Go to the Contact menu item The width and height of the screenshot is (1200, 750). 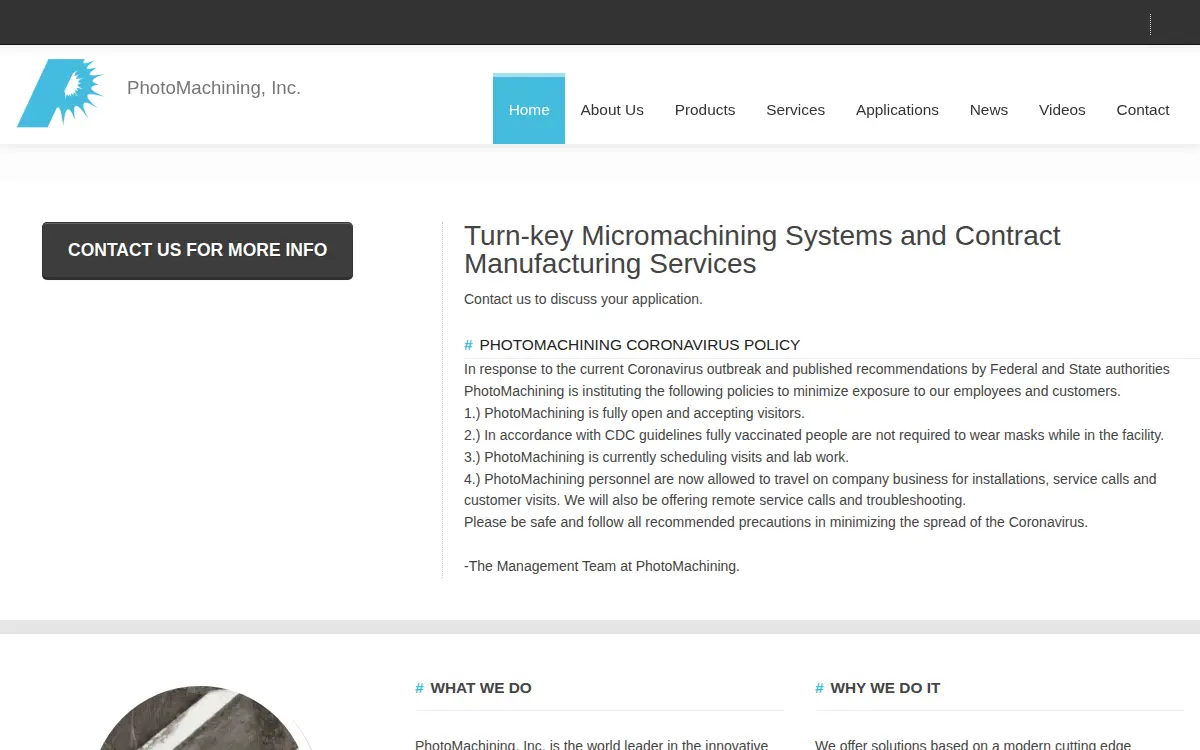(1143, 110)
